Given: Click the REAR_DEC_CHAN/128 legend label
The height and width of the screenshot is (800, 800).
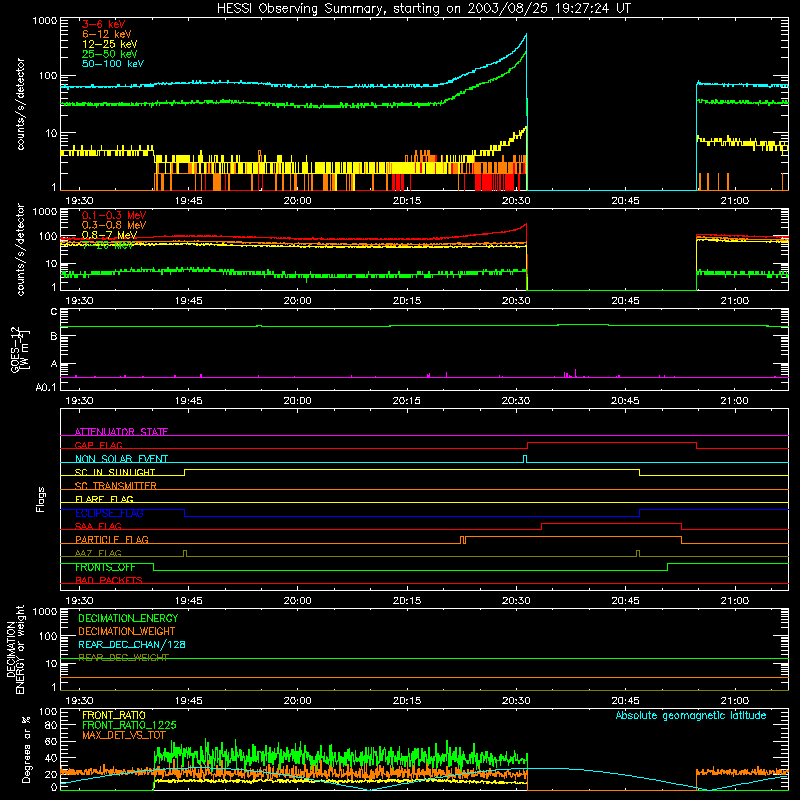Looking at the screenshot, I should [132, 645].
